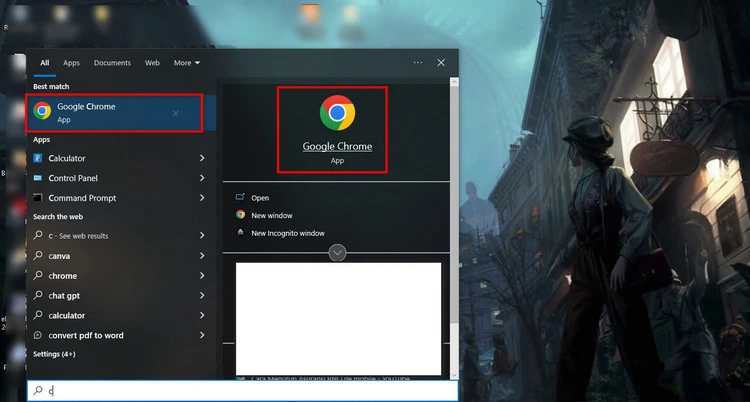Expand 'convert pdf to word' arrow

(x=202, y=335)
